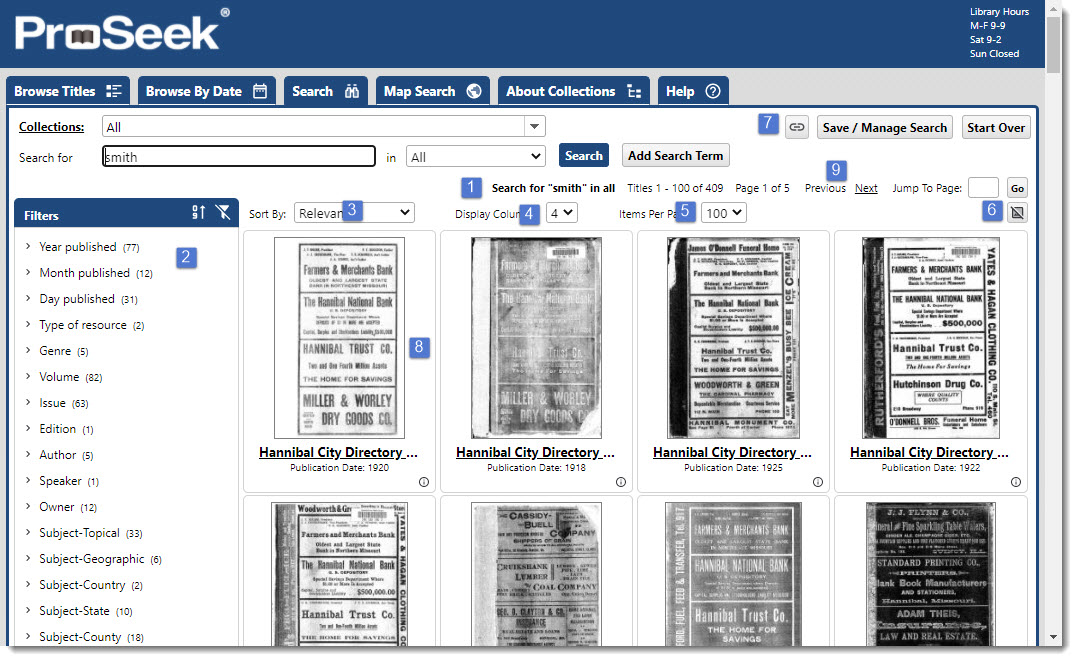
Task: Click the blue Search button
Action: (584, 156)
